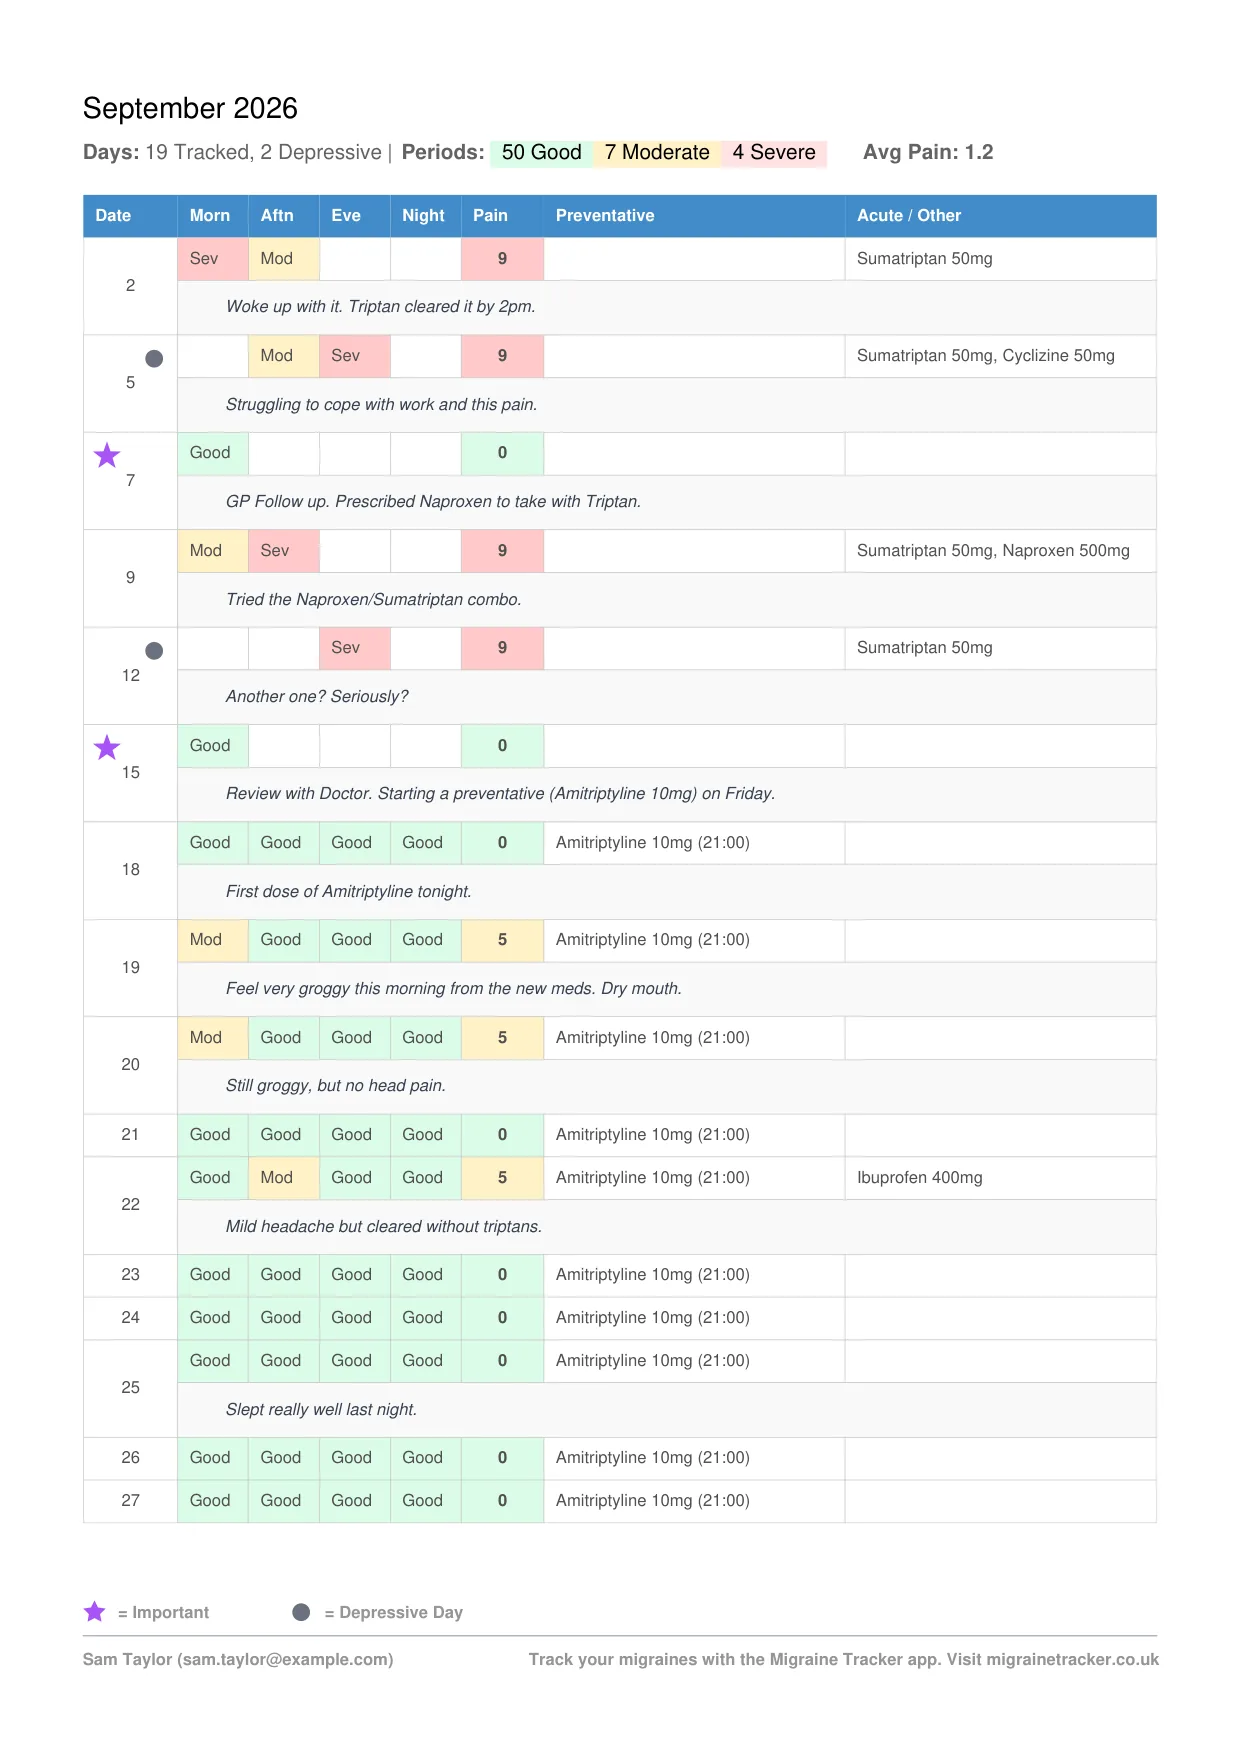Click the purple star icon beside date 15
The height and width of the screenshot is (1754, 1241).
(x=107, y=748)
